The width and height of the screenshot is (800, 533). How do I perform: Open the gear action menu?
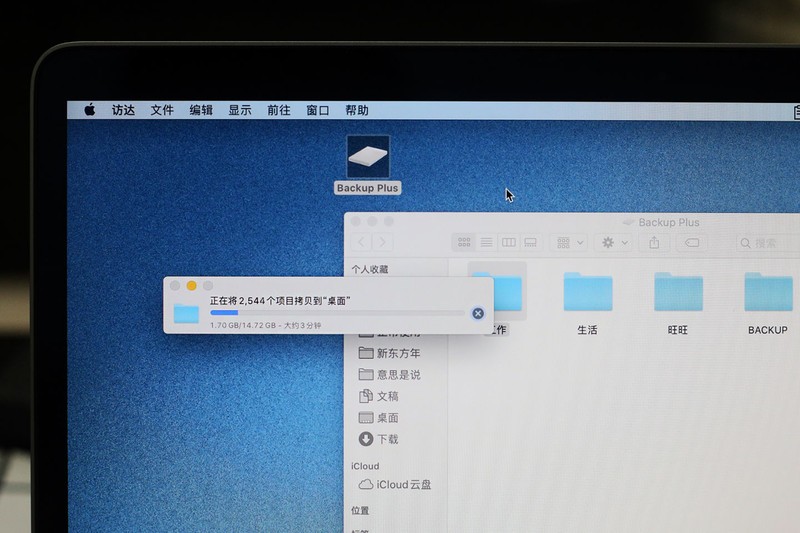614,243
